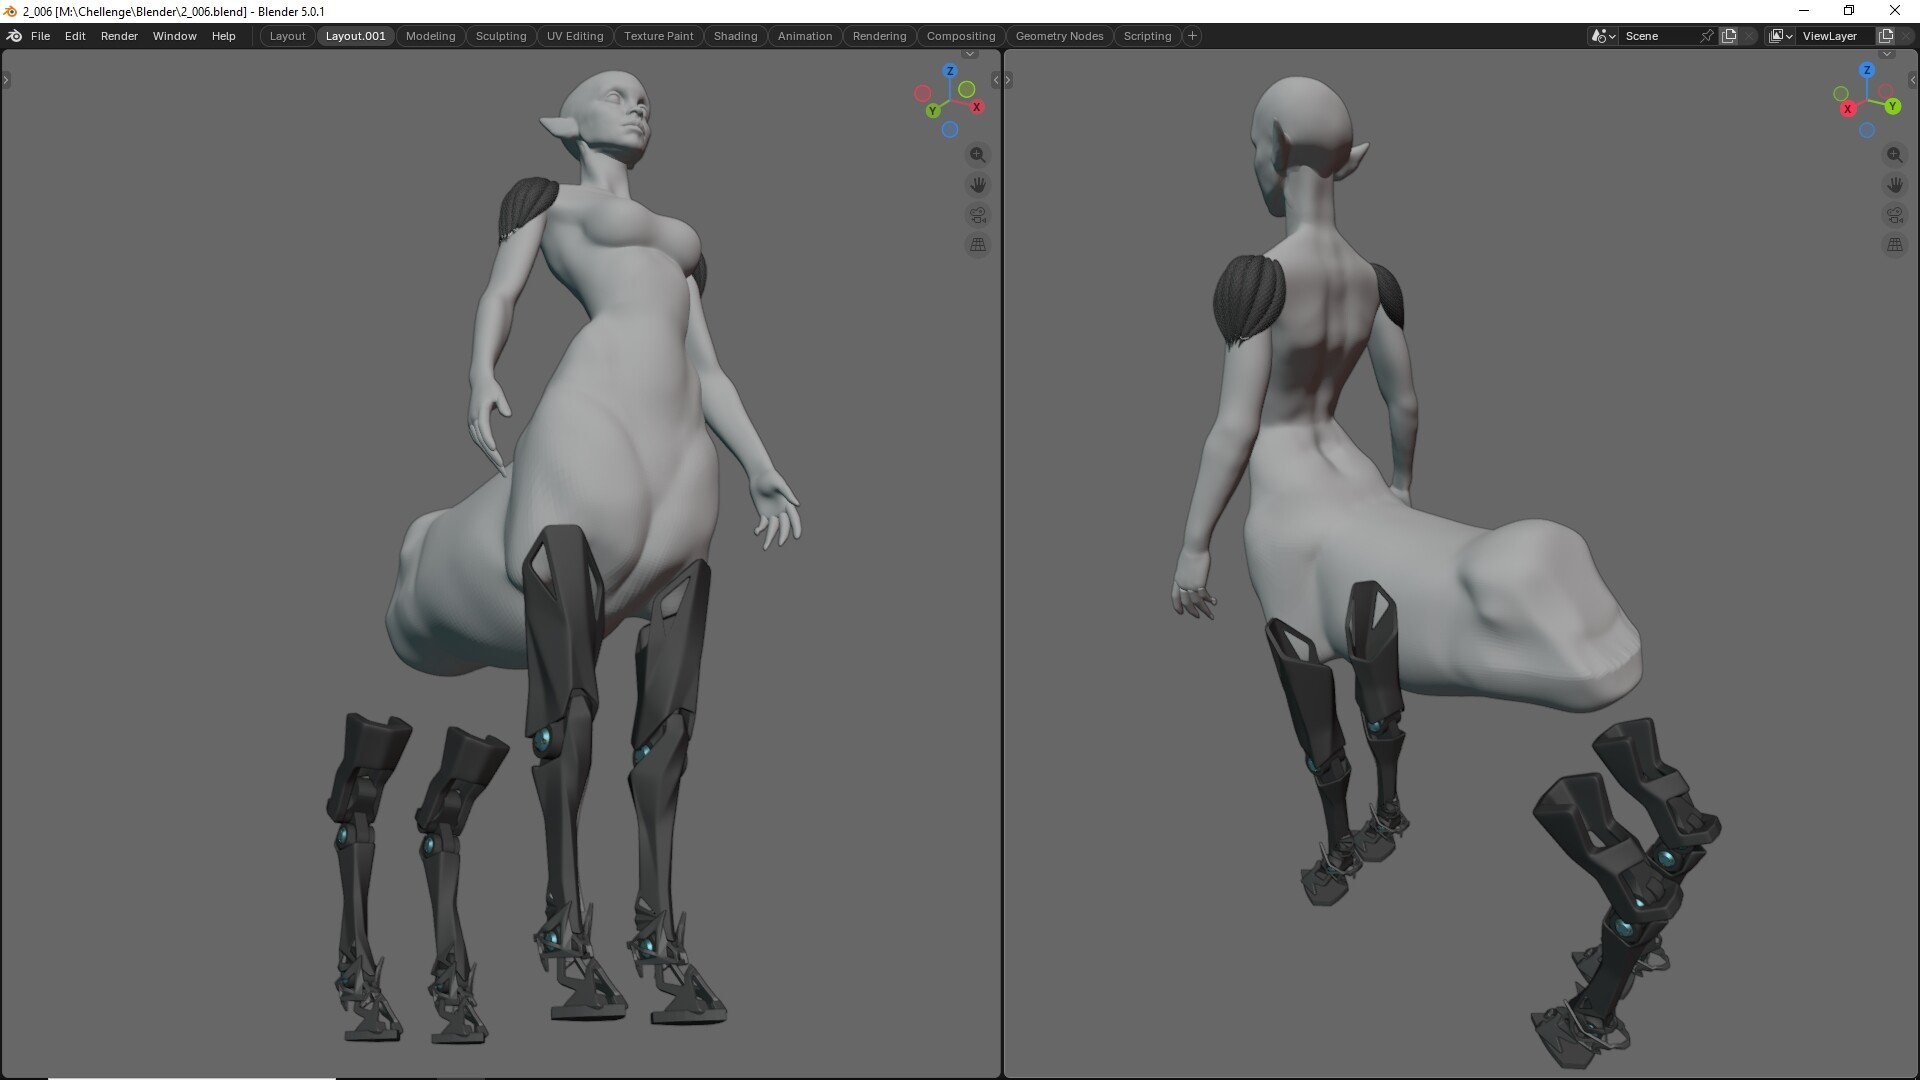Add new view layer icon
The image size is (1920, 1080).
[1886, 36]
